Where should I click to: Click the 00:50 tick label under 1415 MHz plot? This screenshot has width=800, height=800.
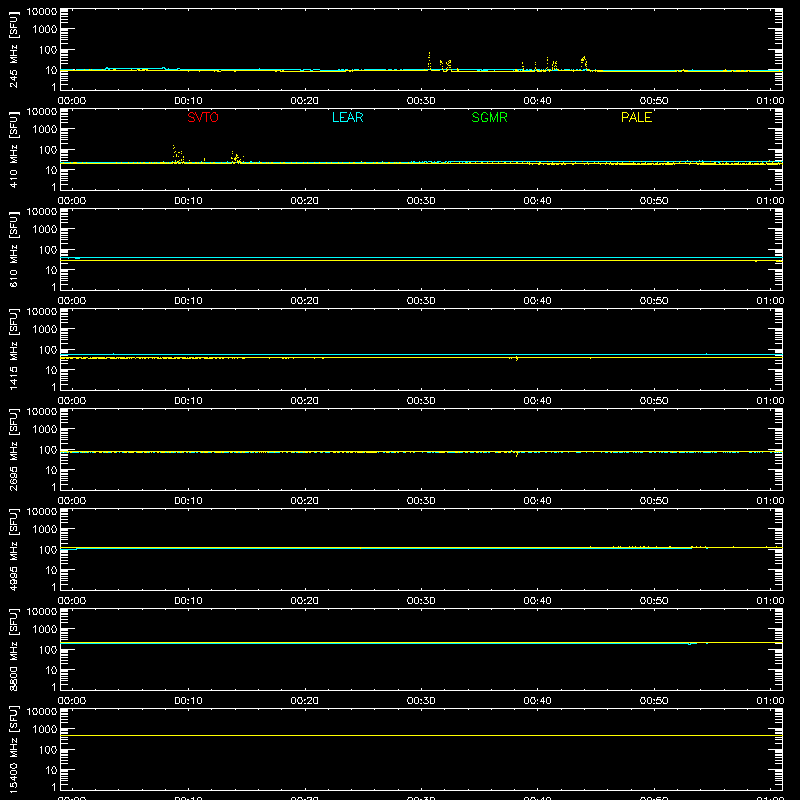pyautogui.click(x=654, y=401)
